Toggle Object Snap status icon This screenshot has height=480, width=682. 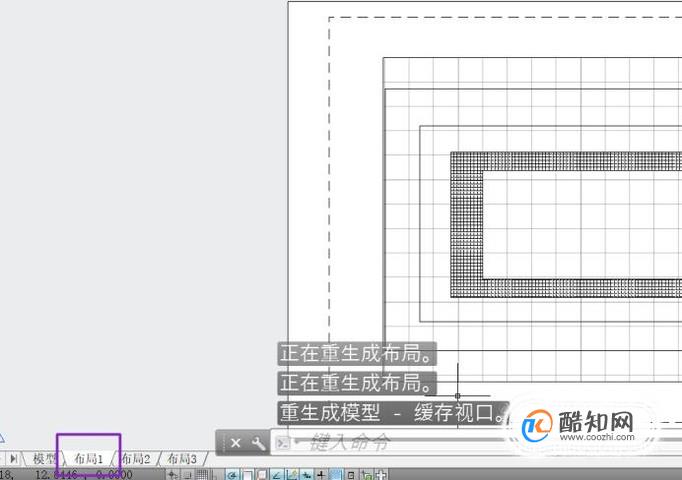click(248, 475)
